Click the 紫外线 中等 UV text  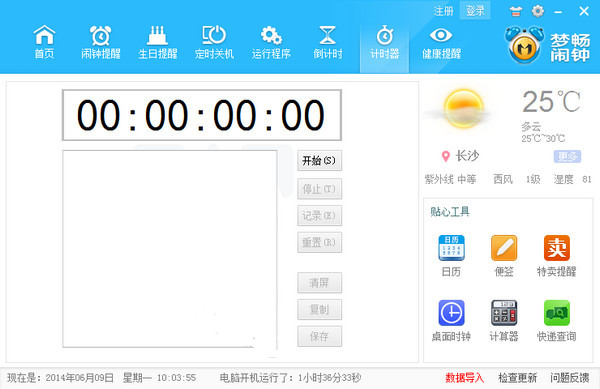(450, 179)
